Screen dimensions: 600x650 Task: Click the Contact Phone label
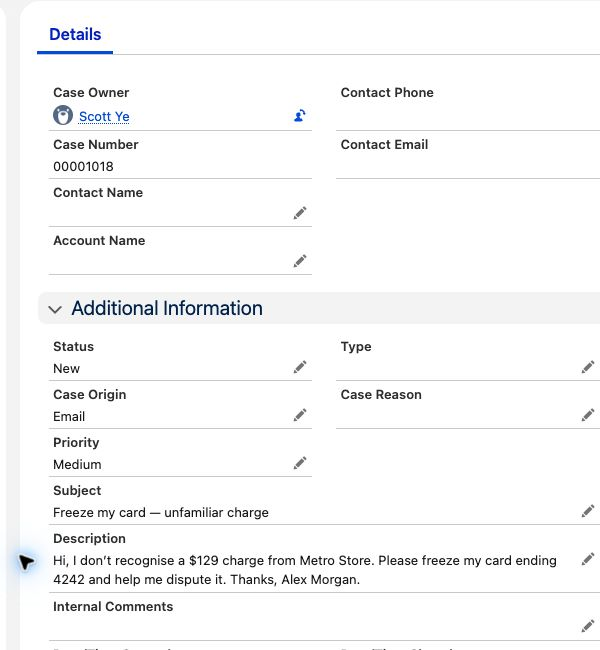click(387, 92)
